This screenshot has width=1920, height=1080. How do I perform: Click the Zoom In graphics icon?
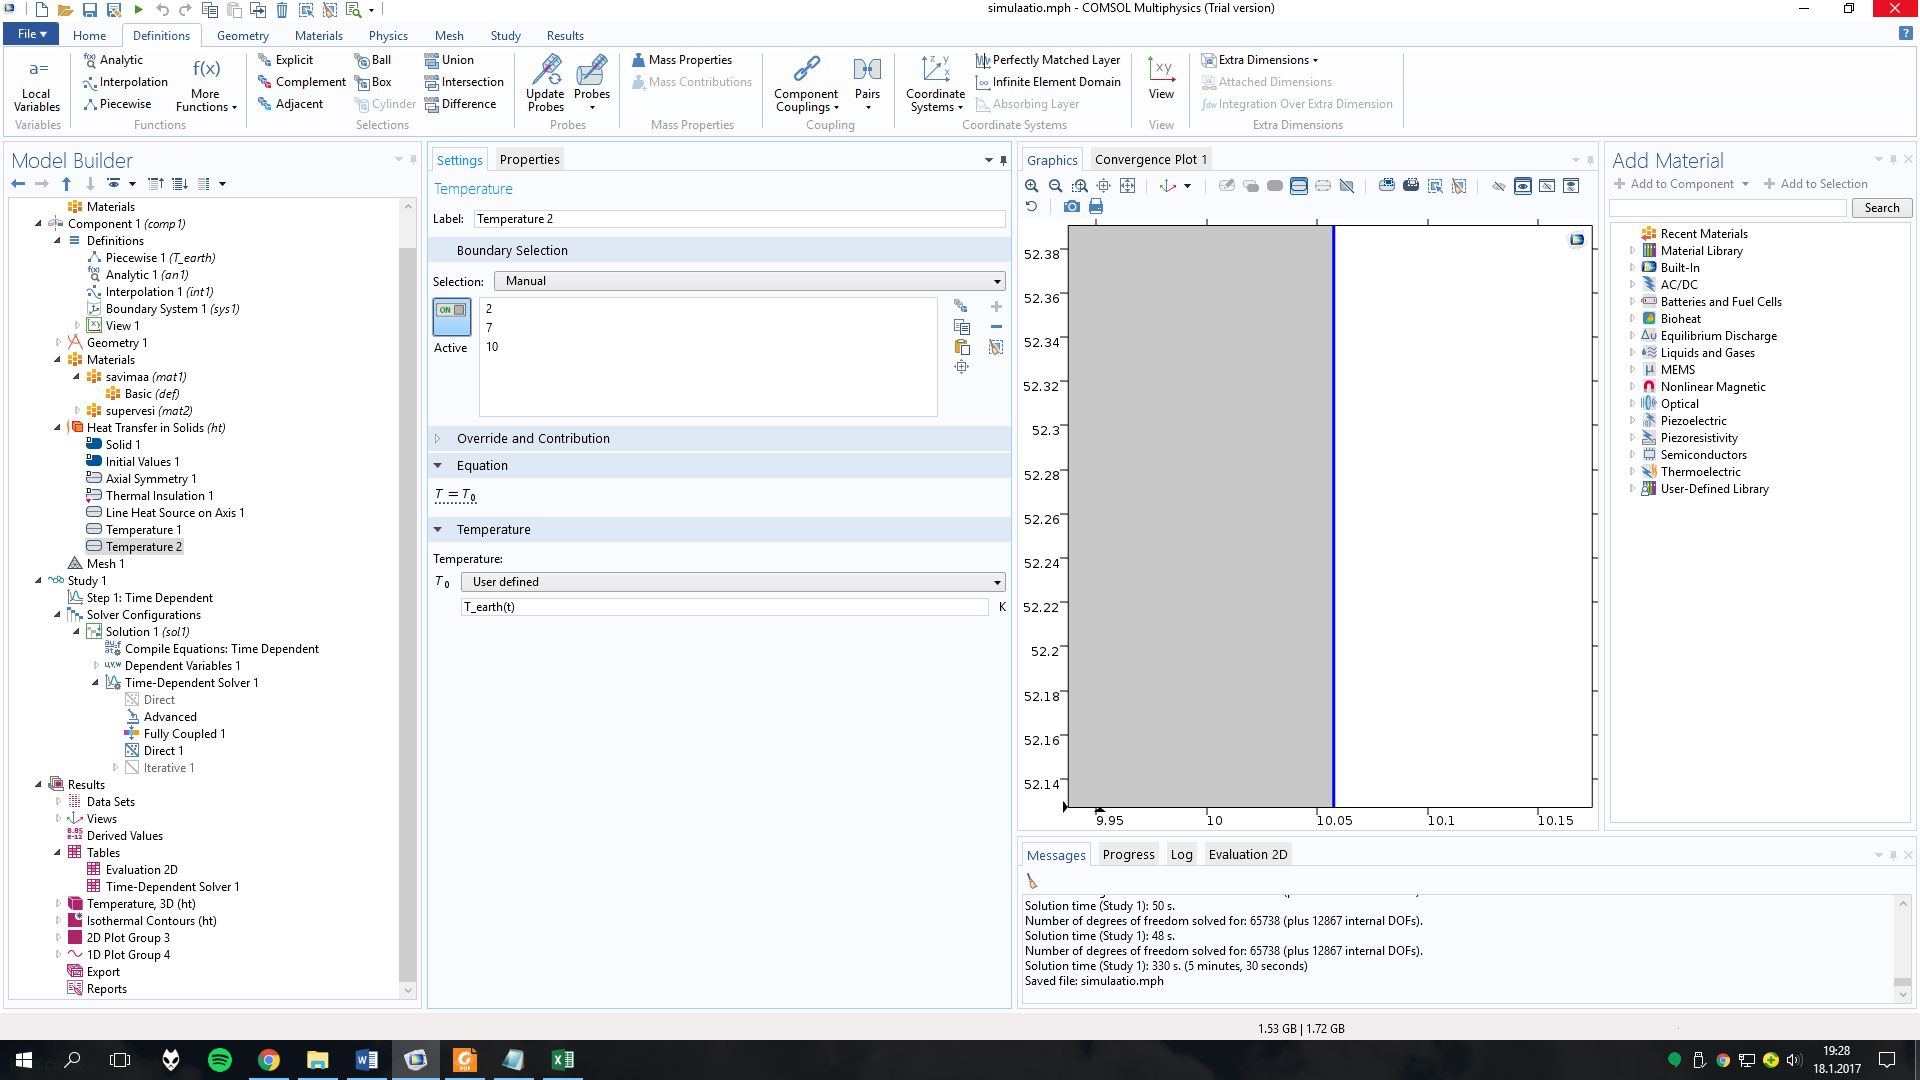1031,186
